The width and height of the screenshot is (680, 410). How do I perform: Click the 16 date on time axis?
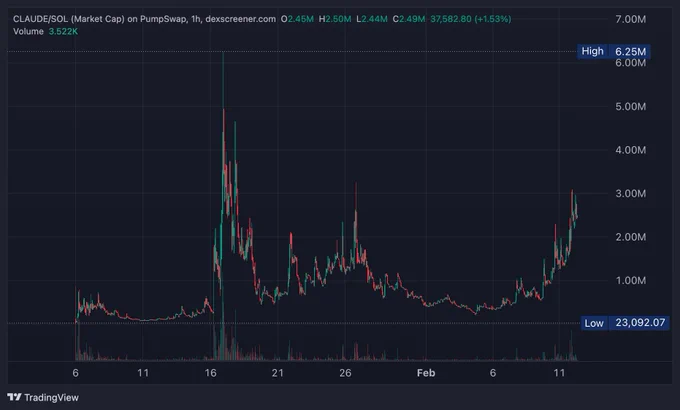click(210, 373)
